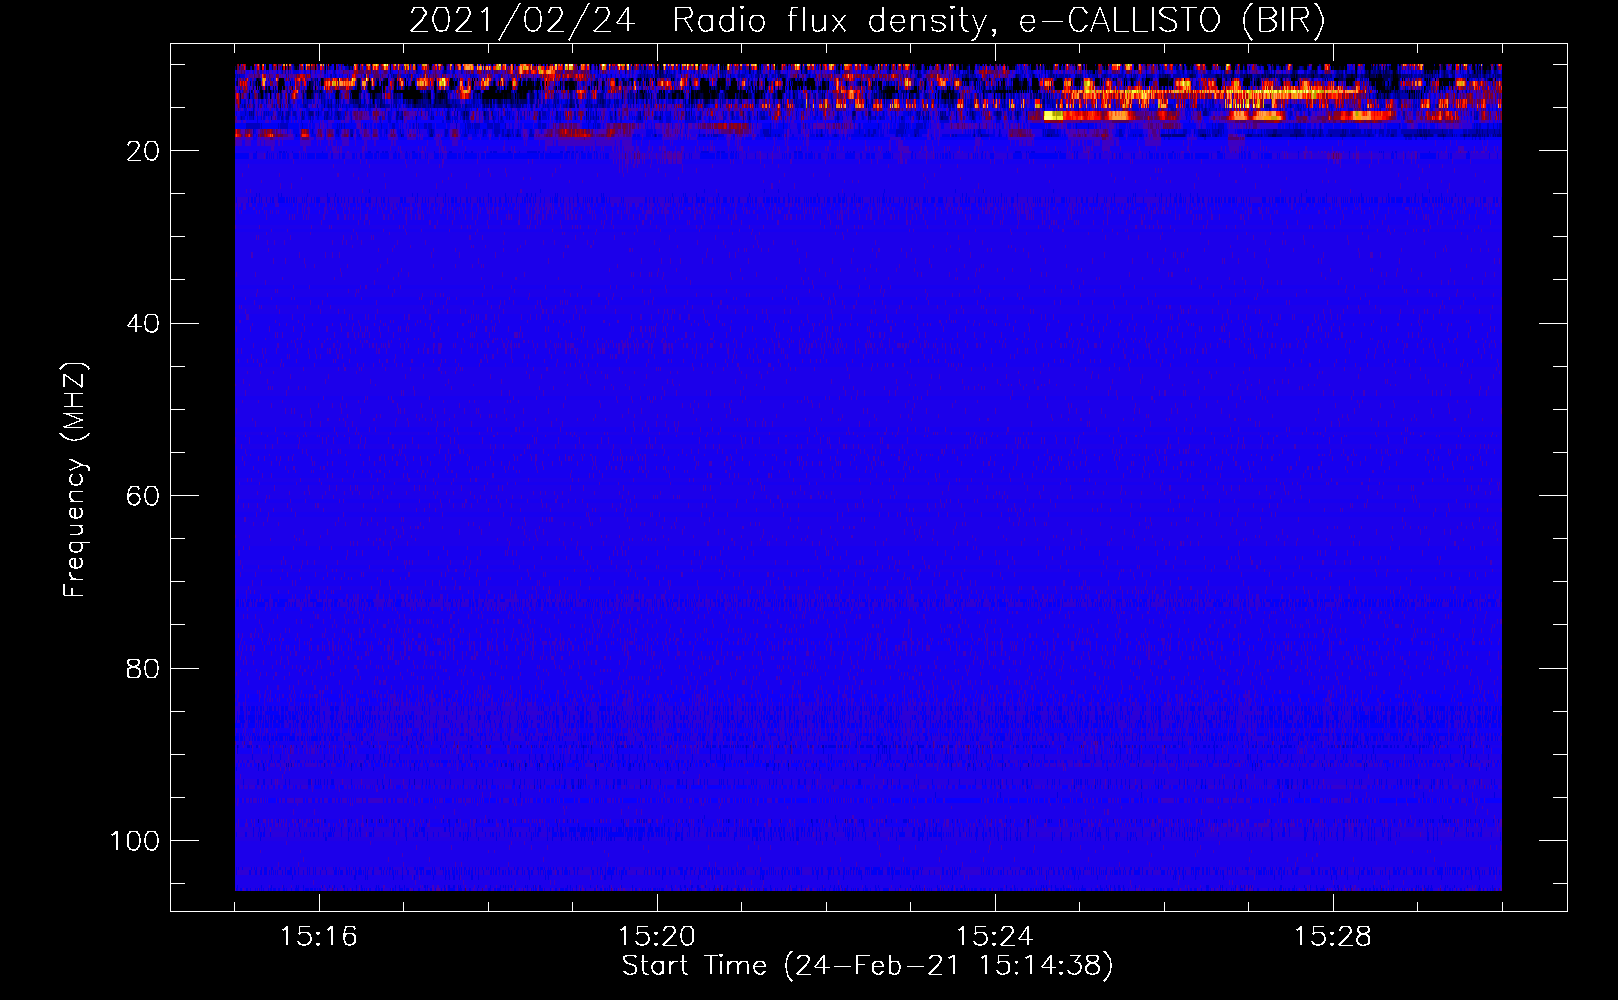Click the 80 MHz frequency tick label
Image resolution: width=1618 pixels, height=1000 pixels.
click(x=143, y=669)
